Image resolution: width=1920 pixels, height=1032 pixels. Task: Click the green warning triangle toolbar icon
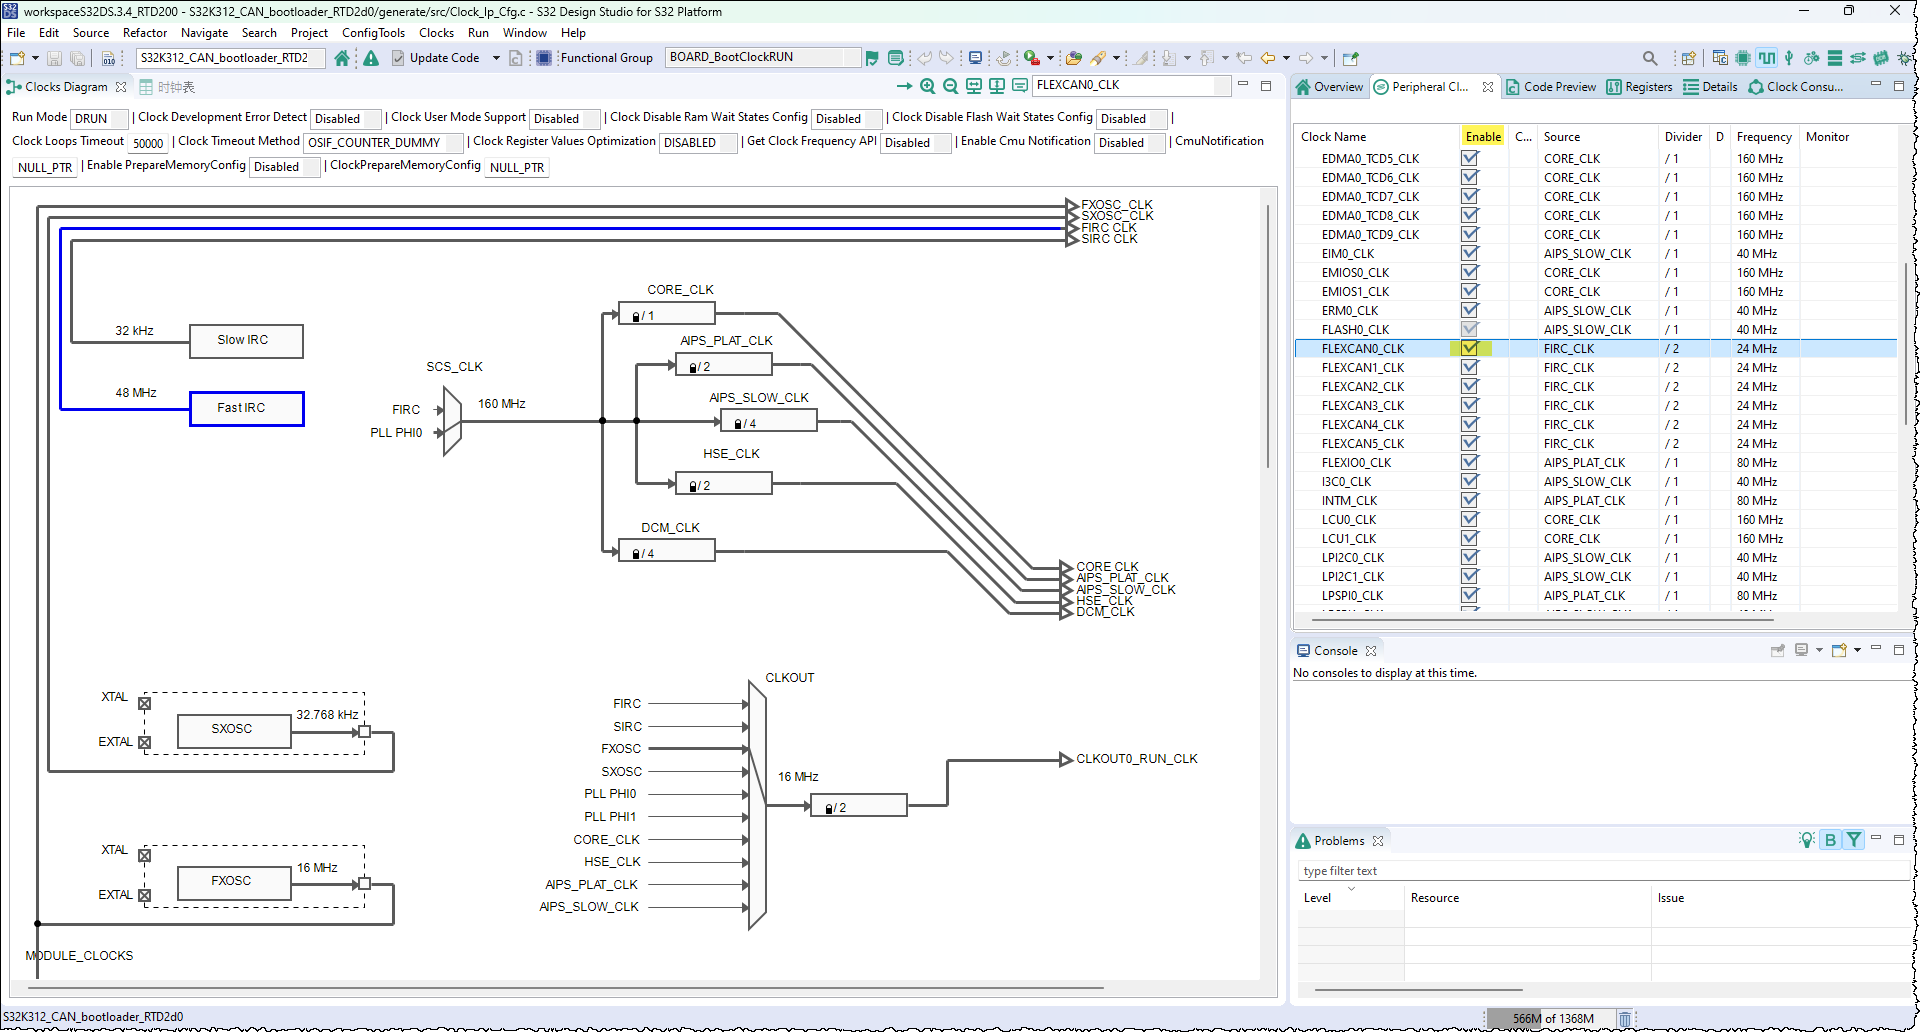point(371,58)
